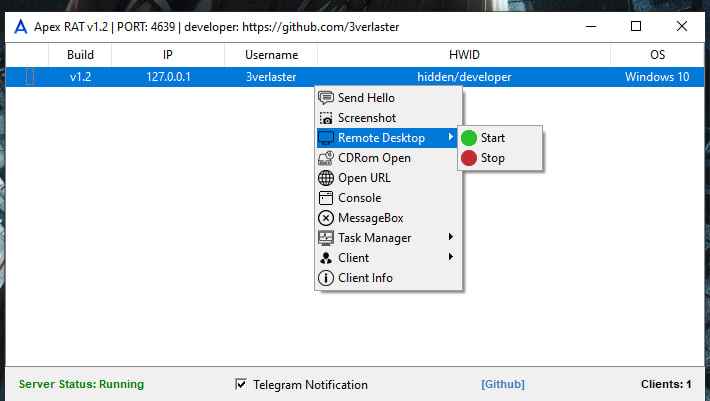Click the OS column header

[x=657, y=55]
